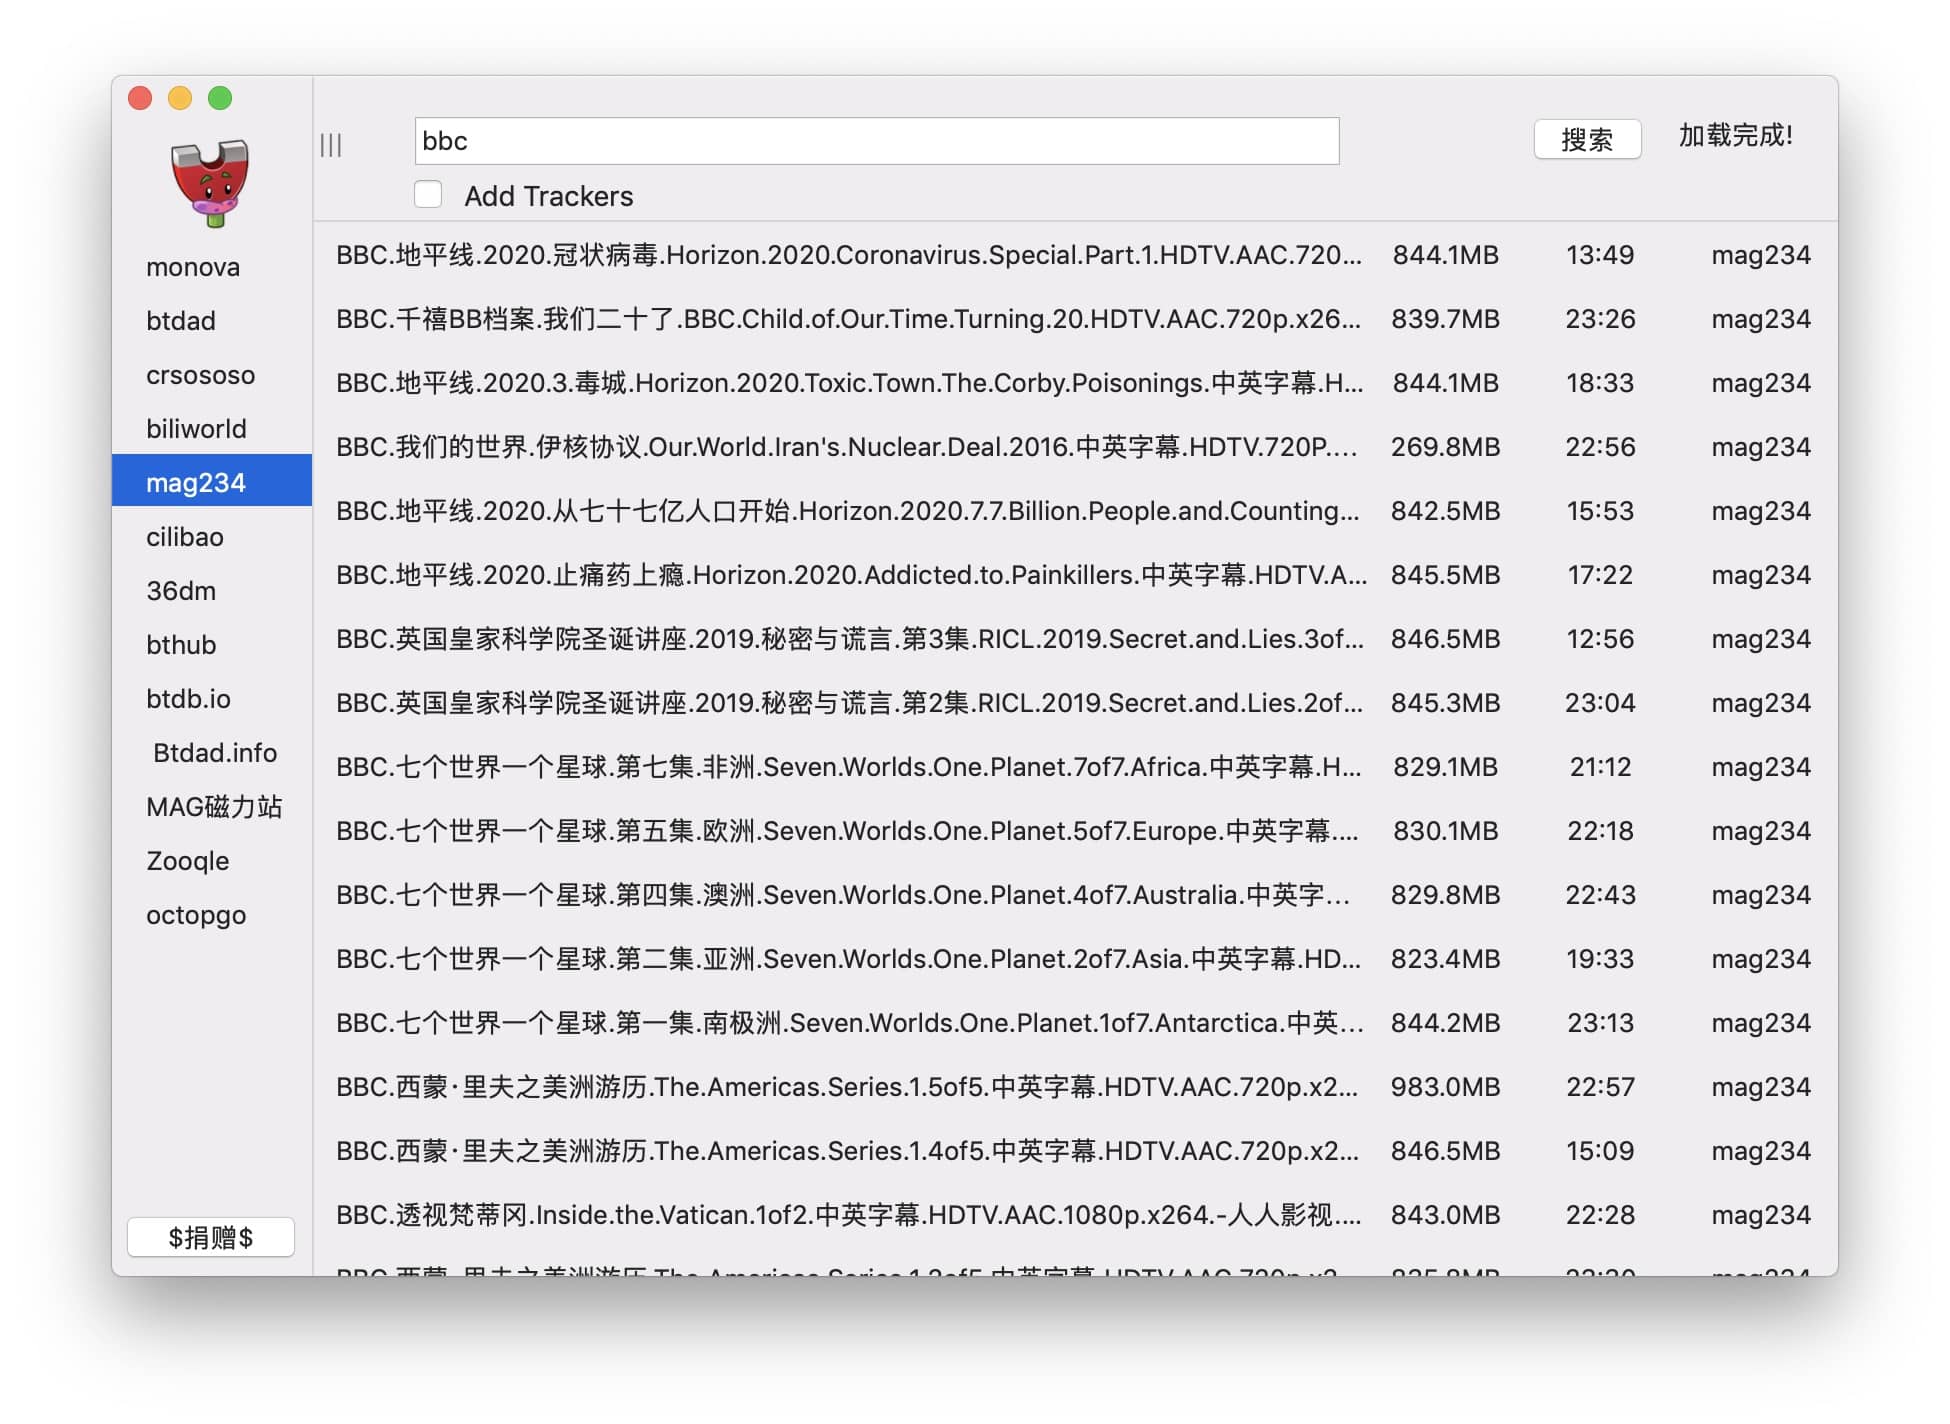Click the 842.5MB size cell
This screenshot has width=1950, height=1424.
[1445, 511]
